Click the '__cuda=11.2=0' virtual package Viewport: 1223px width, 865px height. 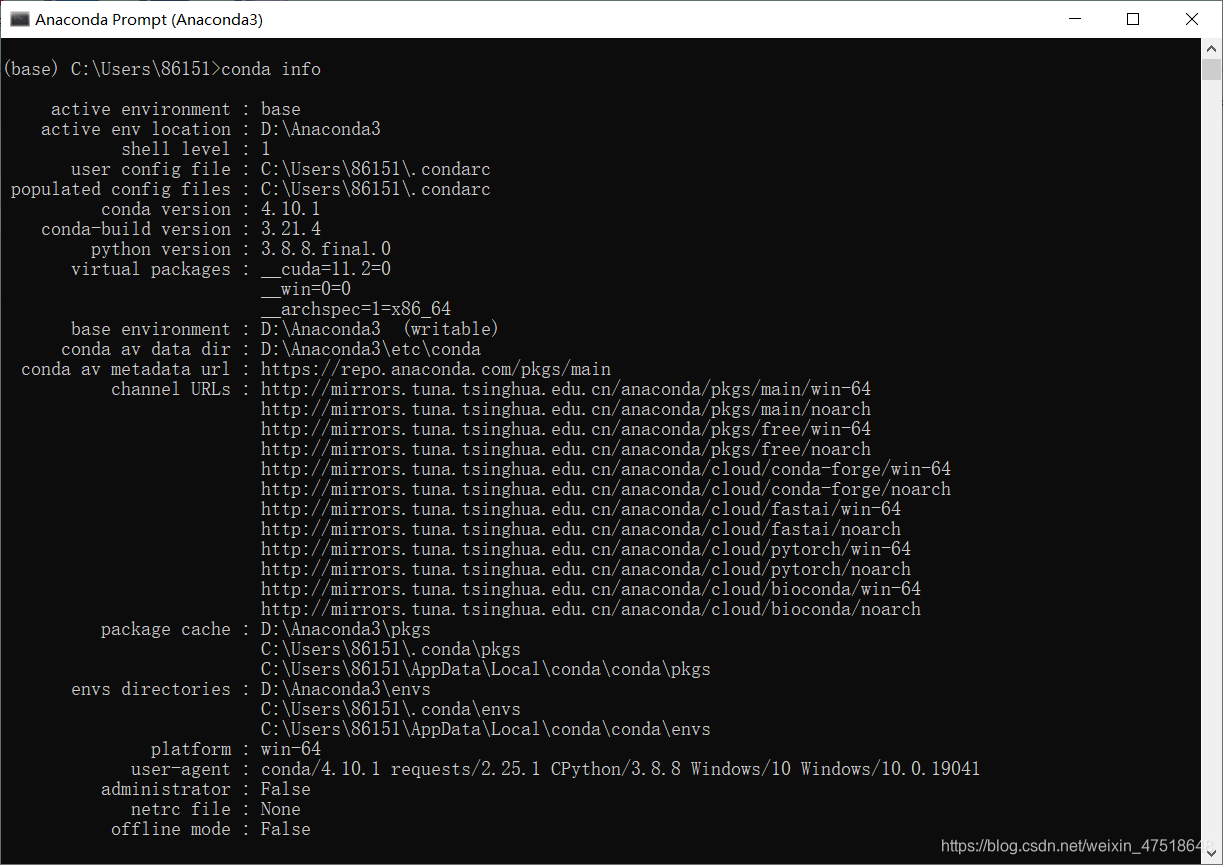(326, 269)
